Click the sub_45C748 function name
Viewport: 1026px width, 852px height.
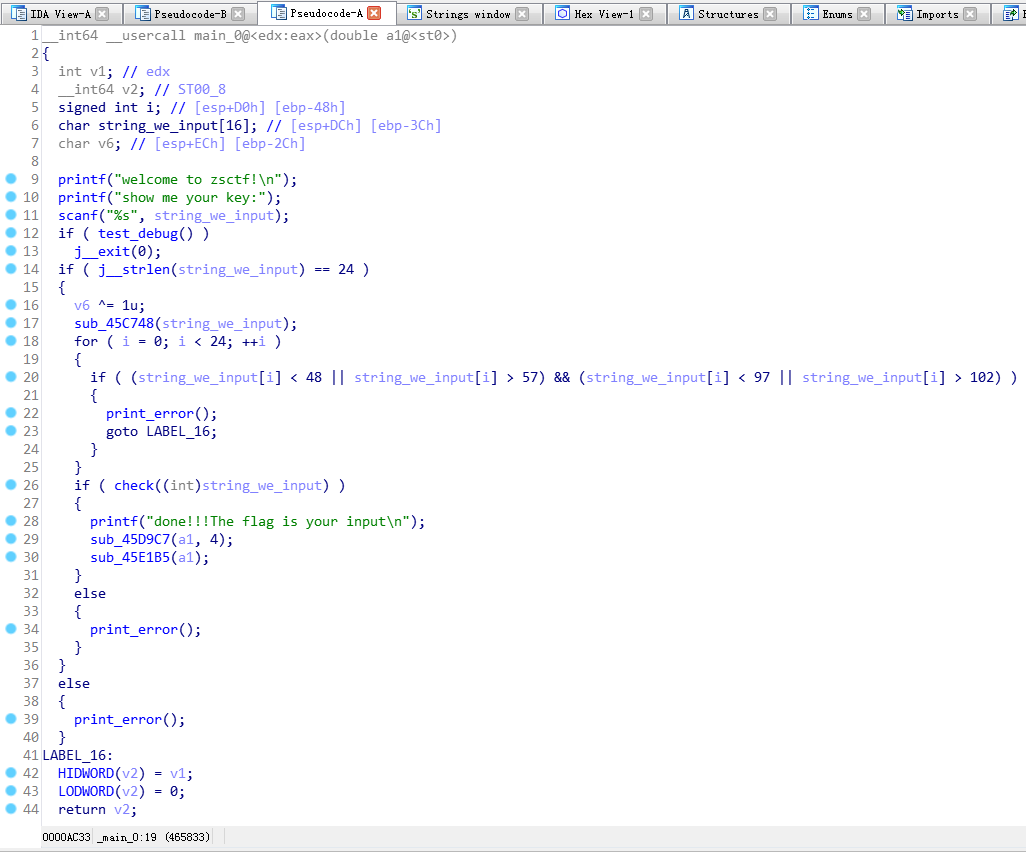click(114, 323)
